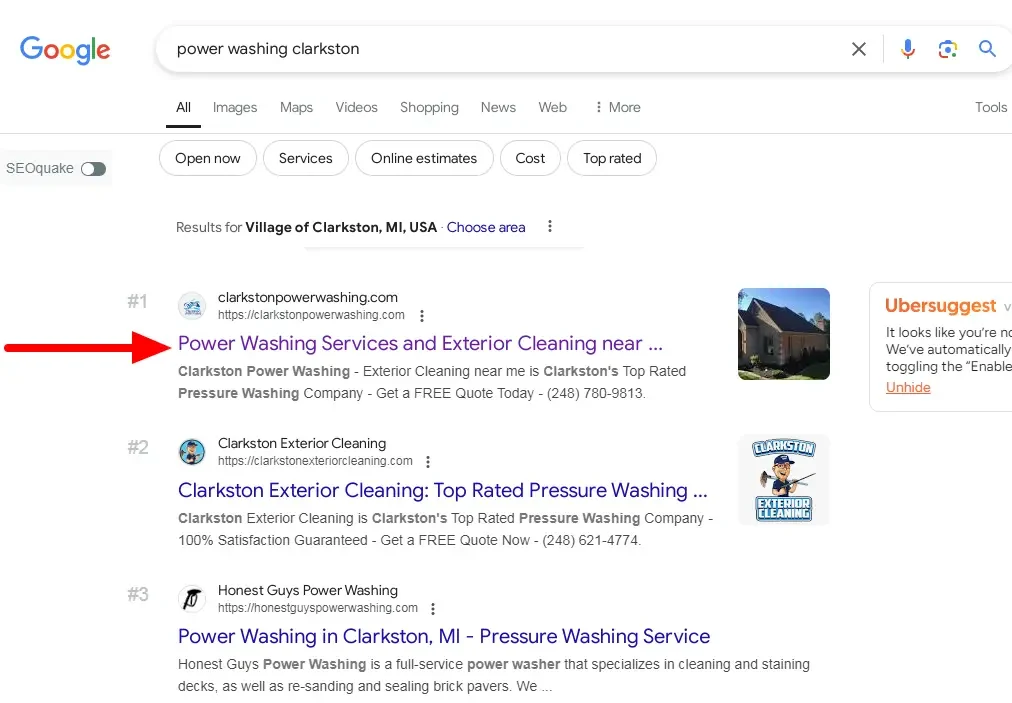Click the Choose area link

click(486, 228)
